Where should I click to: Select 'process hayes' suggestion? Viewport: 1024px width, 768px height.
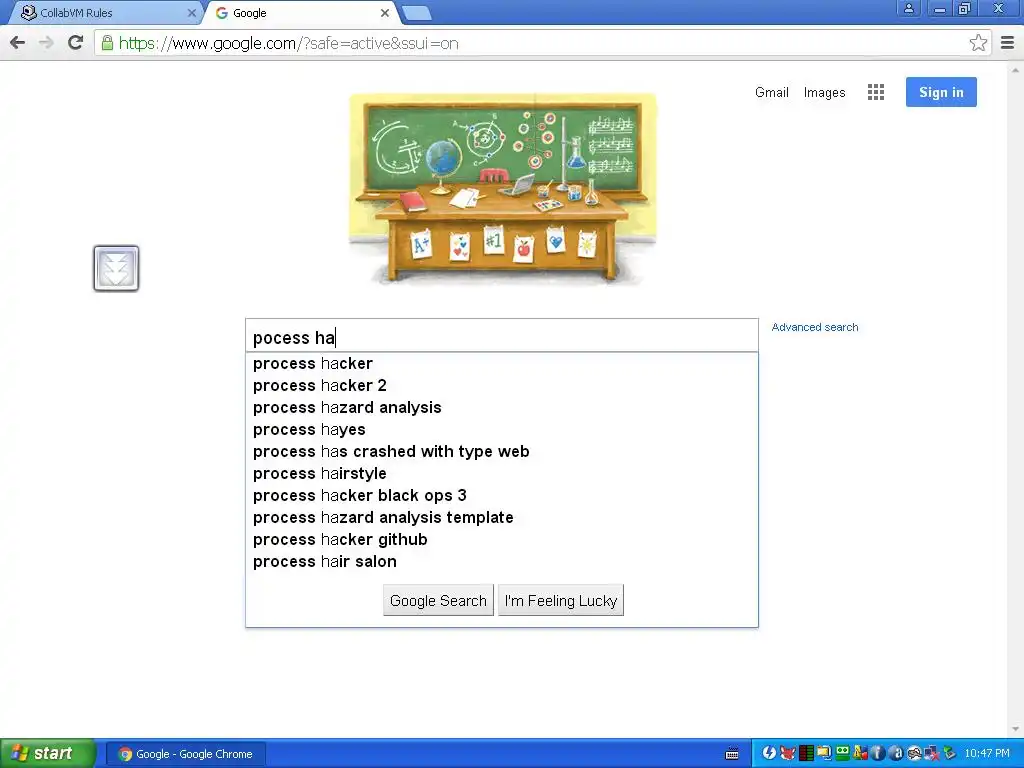(x=502, y=430)
